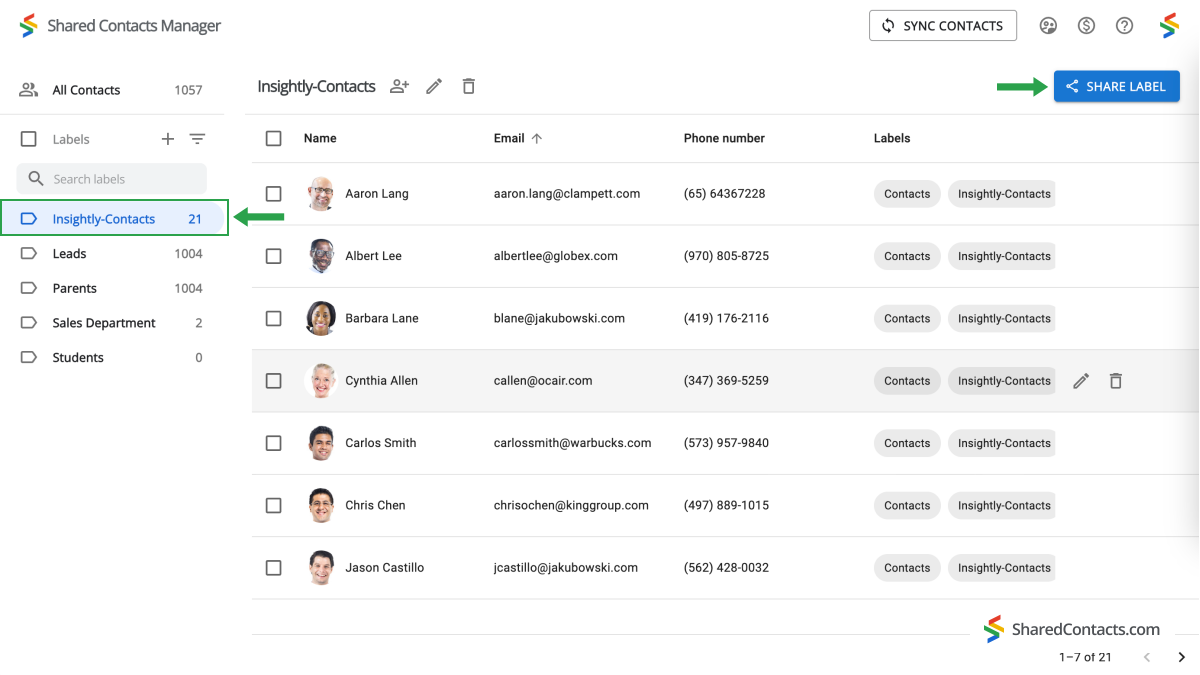Image resolution: width=1200 pixels, height=675 pixels.
Task: Click phone number (419) 176-2116
Action: point(726,318)
